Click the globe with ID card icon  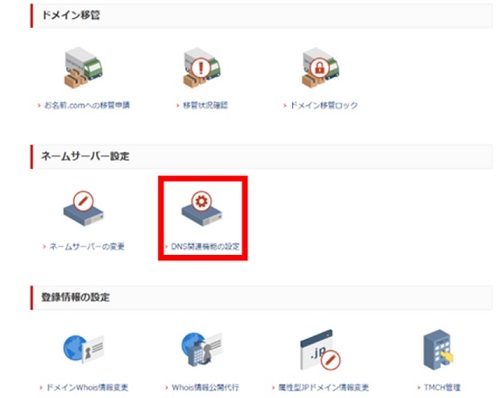(x=83, y=349)
